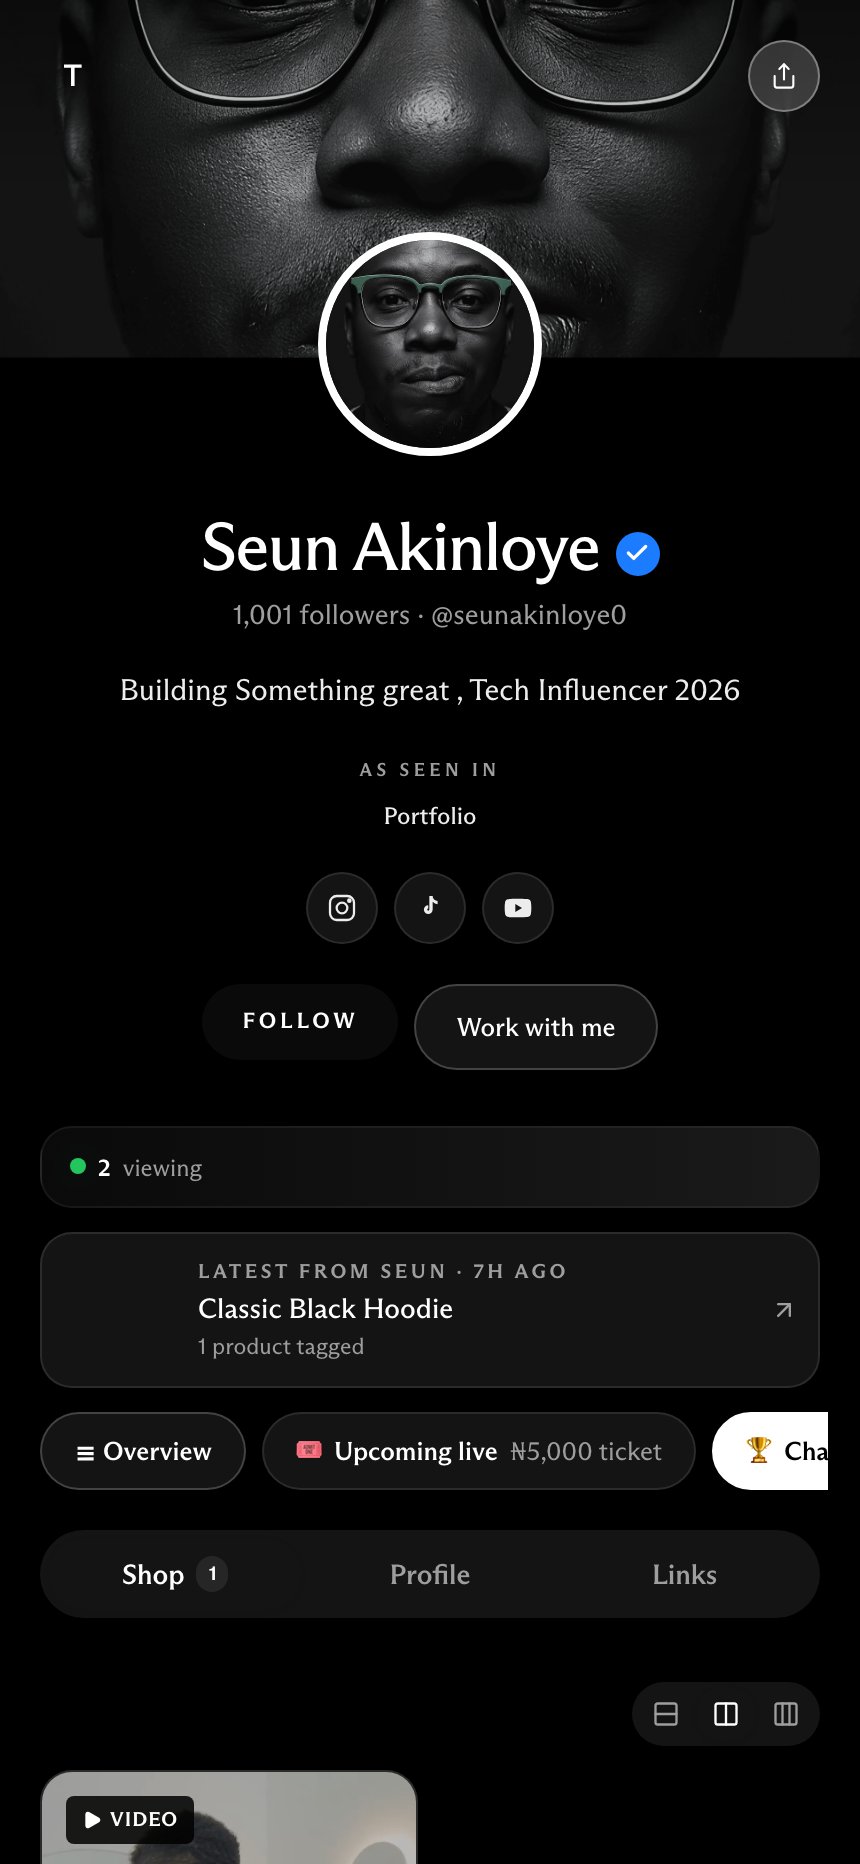Screen dimensions: 860x1864
Task: Open latest post arrow for Classic Black Hoodie
Action: 784,1310
